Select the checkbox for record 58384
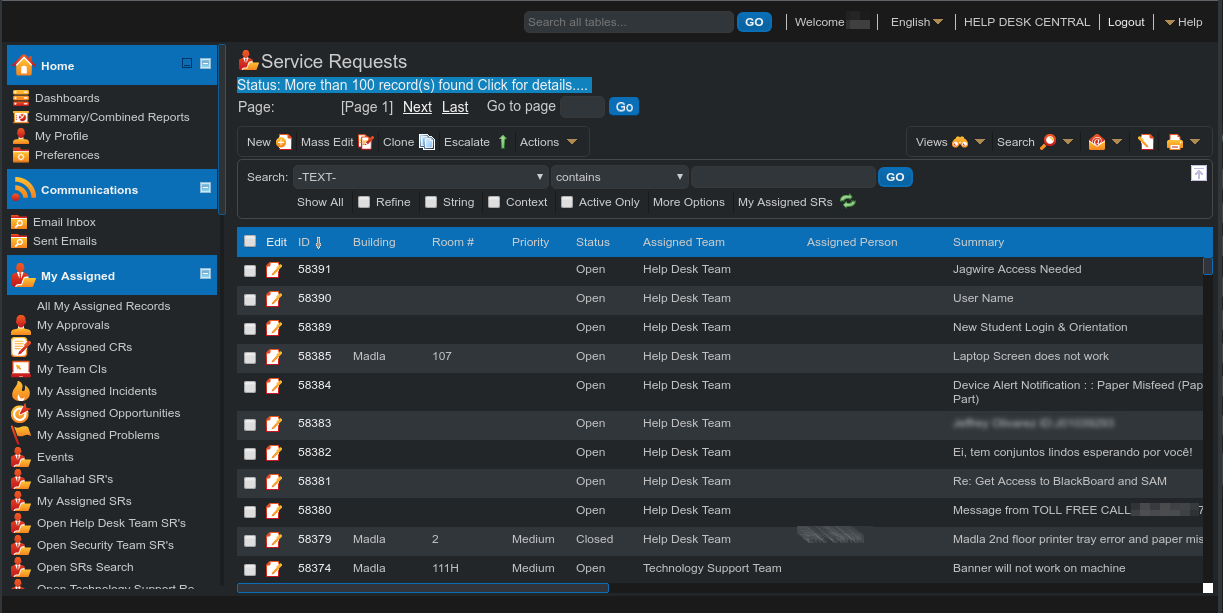Viewport: 1223px width, 613px height. click(250, 387)
